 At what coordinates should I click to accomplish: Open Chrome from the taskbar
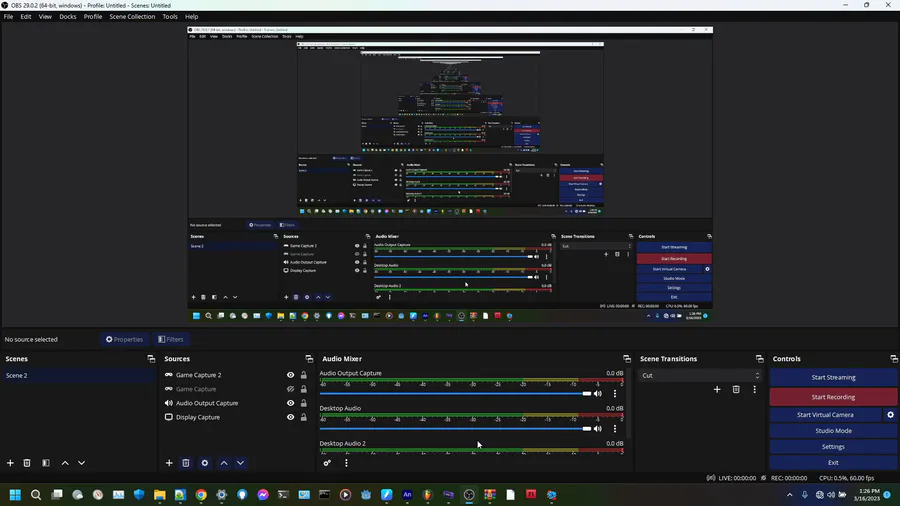point(201,495)
